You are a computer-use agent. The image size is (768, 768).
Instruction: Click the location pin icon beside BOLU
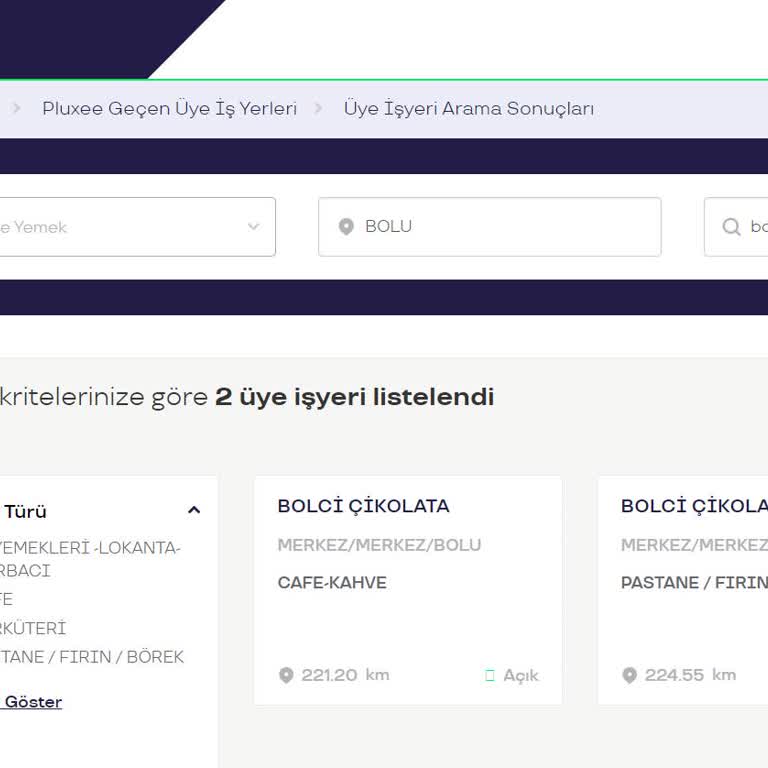346,227
